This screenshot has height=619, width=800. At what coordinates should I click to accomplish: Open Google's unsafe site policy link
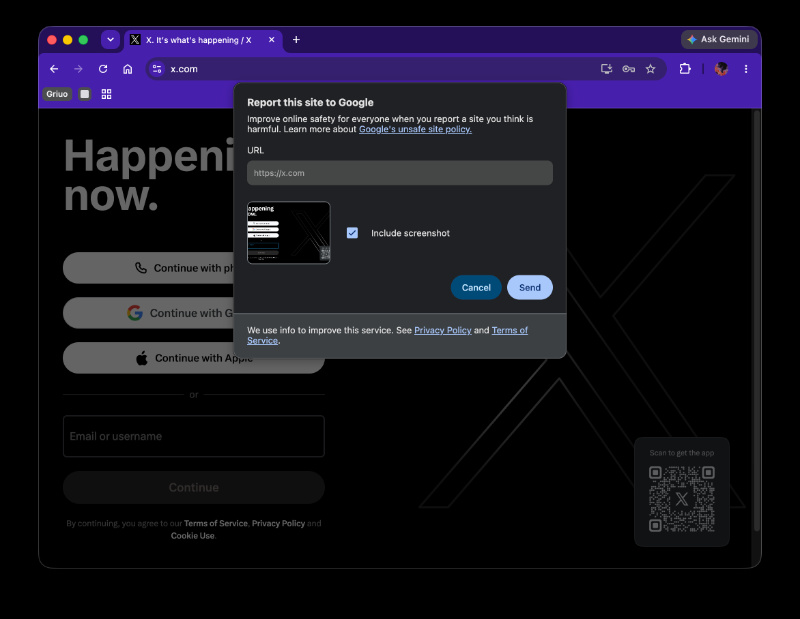click(x=415, y=129)
